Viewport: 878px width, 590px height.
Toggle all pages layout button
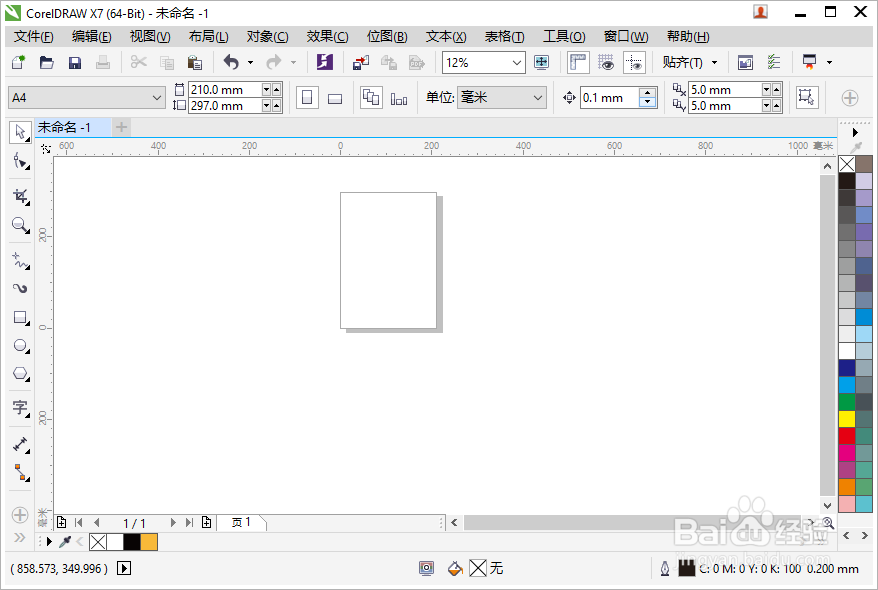tap(371, 97)
